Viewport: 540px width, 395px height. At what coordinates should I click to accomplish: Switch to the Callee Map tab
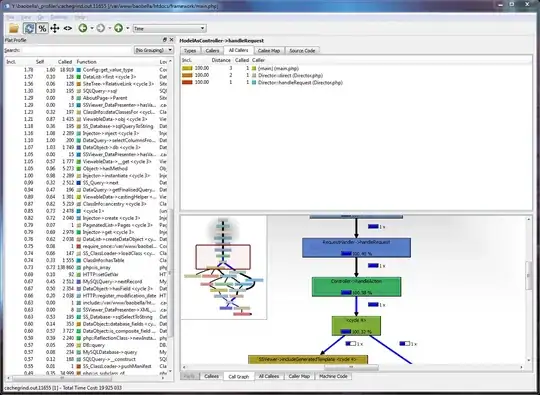(269, 51)
